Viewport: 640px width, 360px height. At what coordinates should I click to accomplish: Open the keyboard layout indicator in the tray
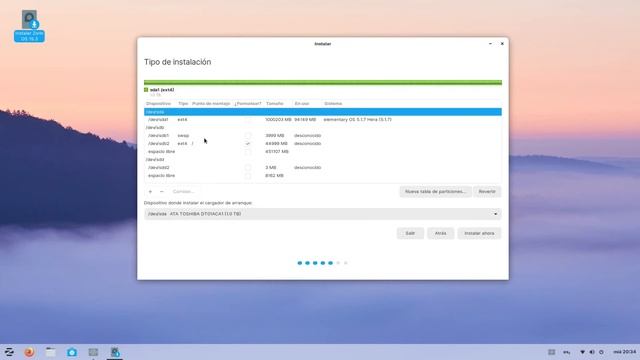[x=567, y=352]
